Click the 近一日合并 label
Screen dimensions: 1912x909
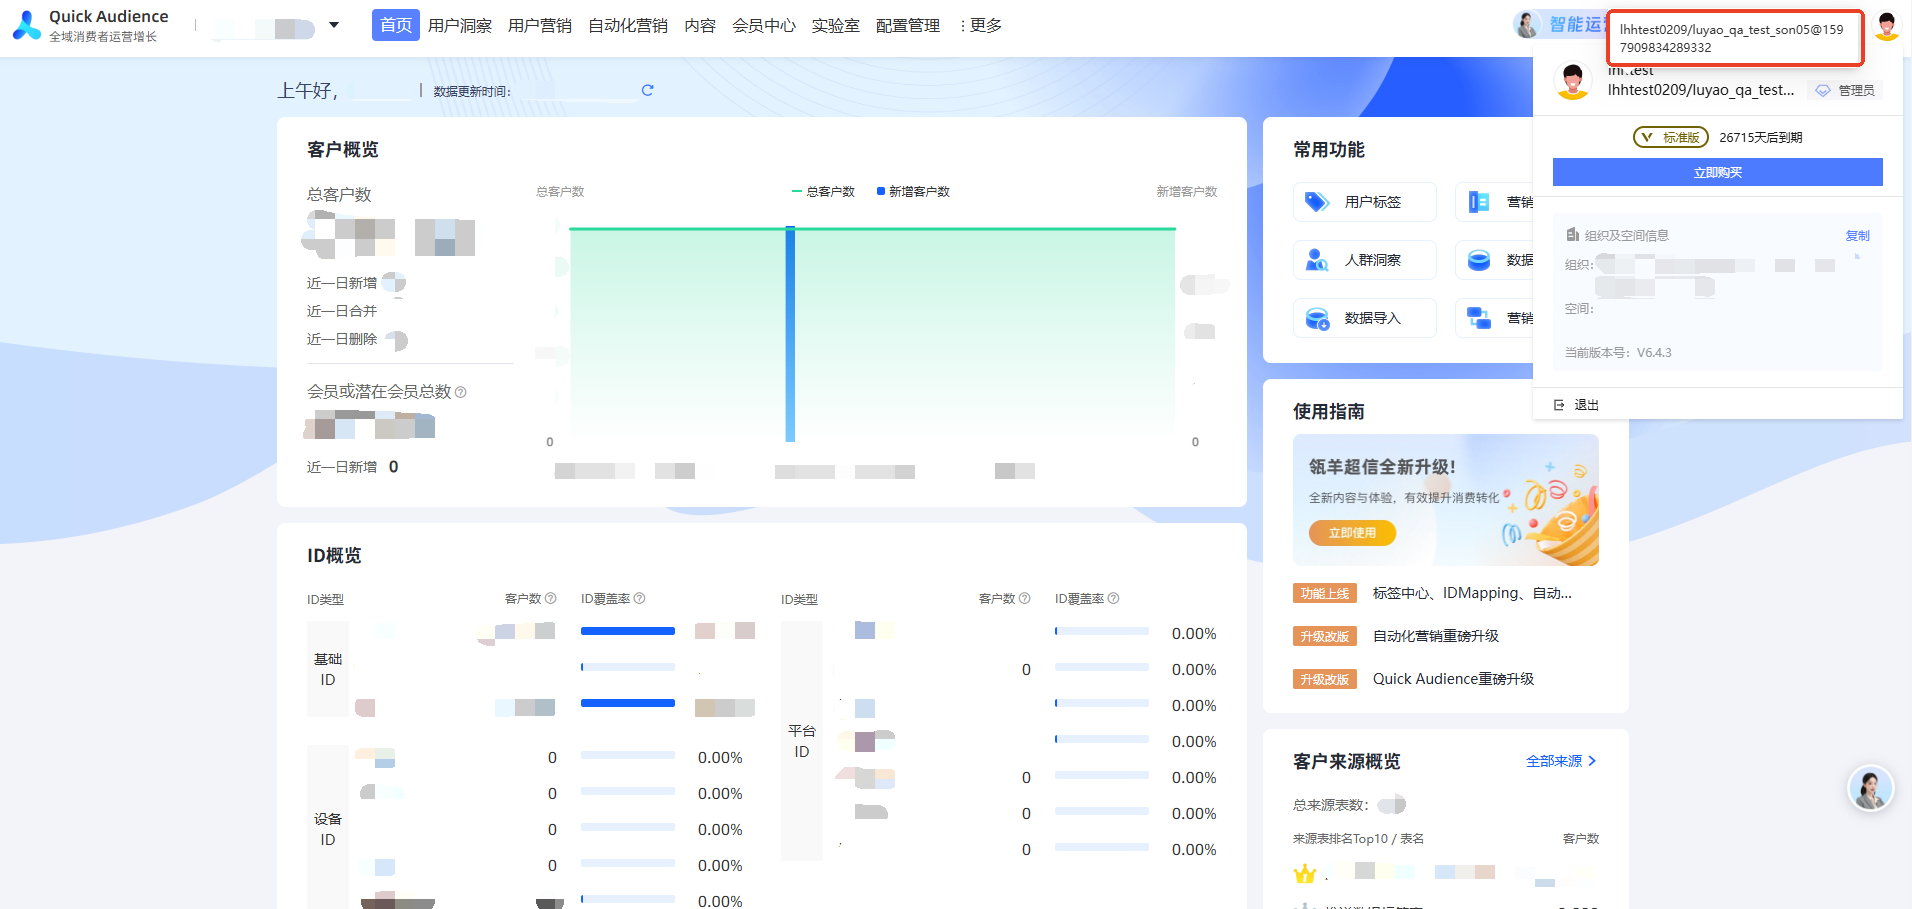pos(342,311)
